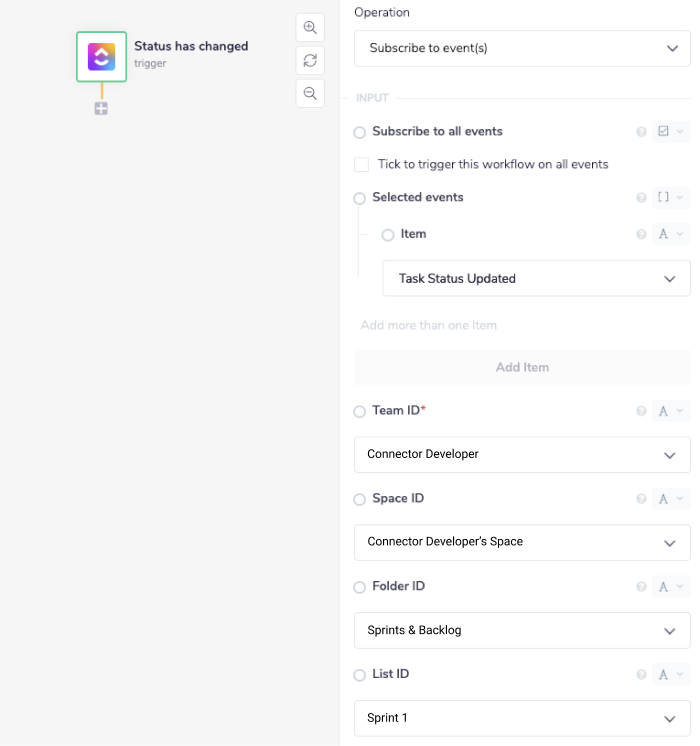This screenshot has width=700, height=746.
Task: Open help tooltip for Team ID
Action: [641, 411]
